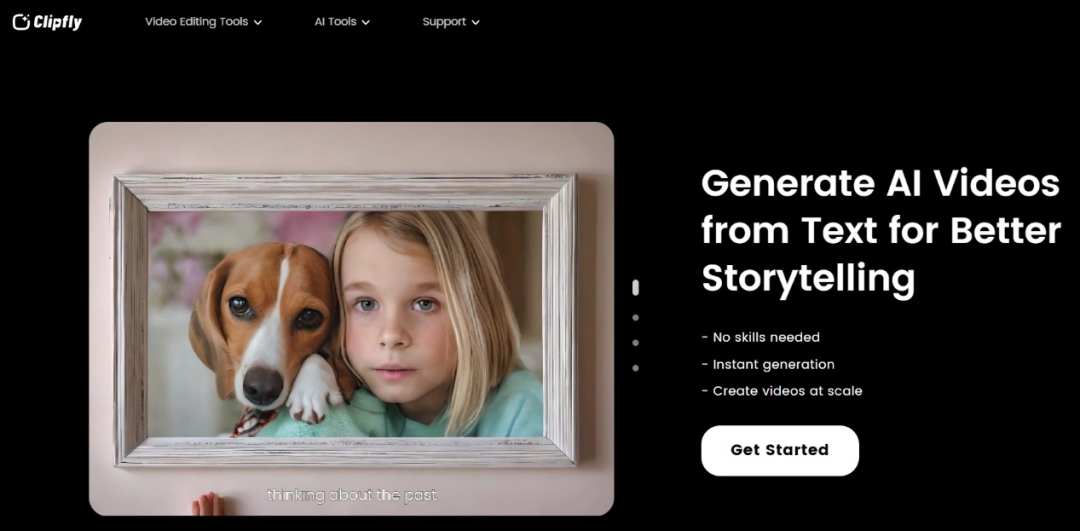Expand the chevron next to Support
1080x531 pixels.
475,23
